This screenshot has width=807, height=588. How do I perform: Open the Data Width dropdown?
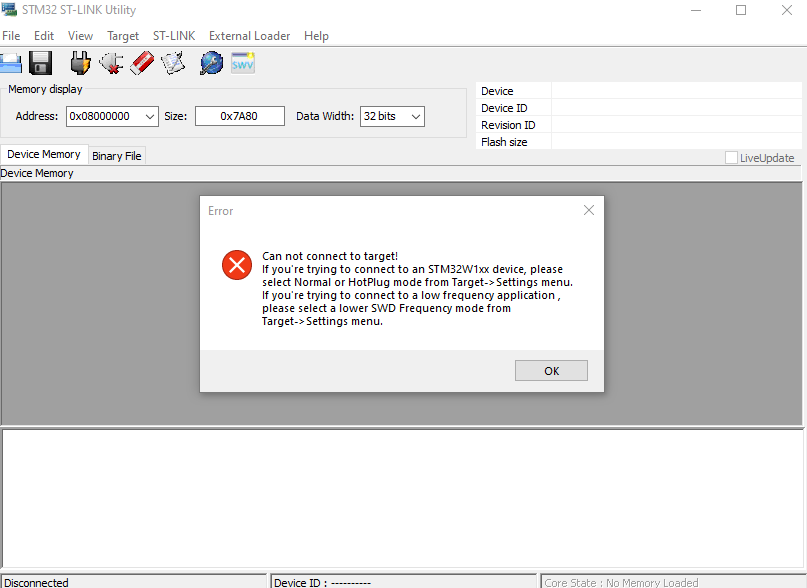tap(416, 117)
